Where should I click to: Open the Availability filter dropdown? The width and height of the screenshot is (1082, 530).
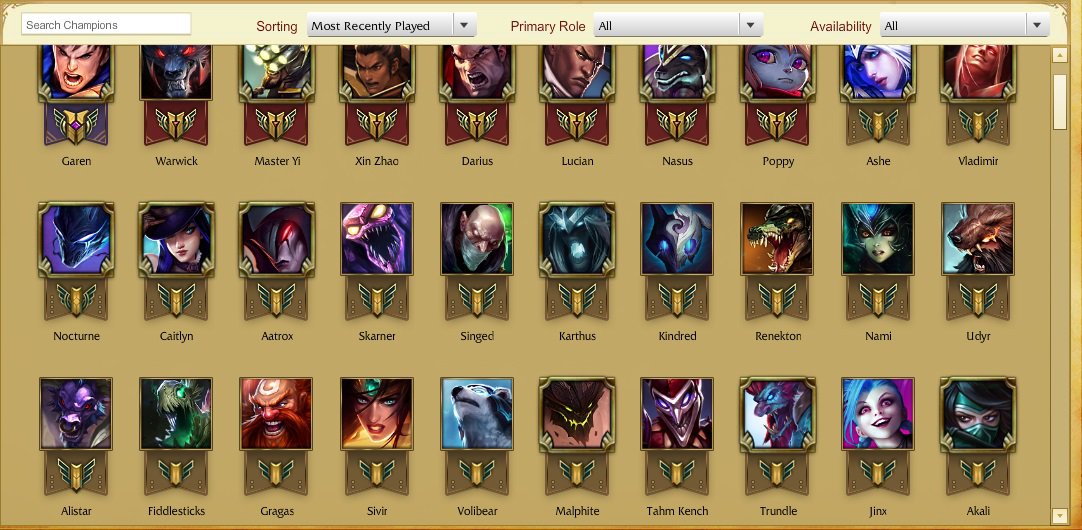965,26
